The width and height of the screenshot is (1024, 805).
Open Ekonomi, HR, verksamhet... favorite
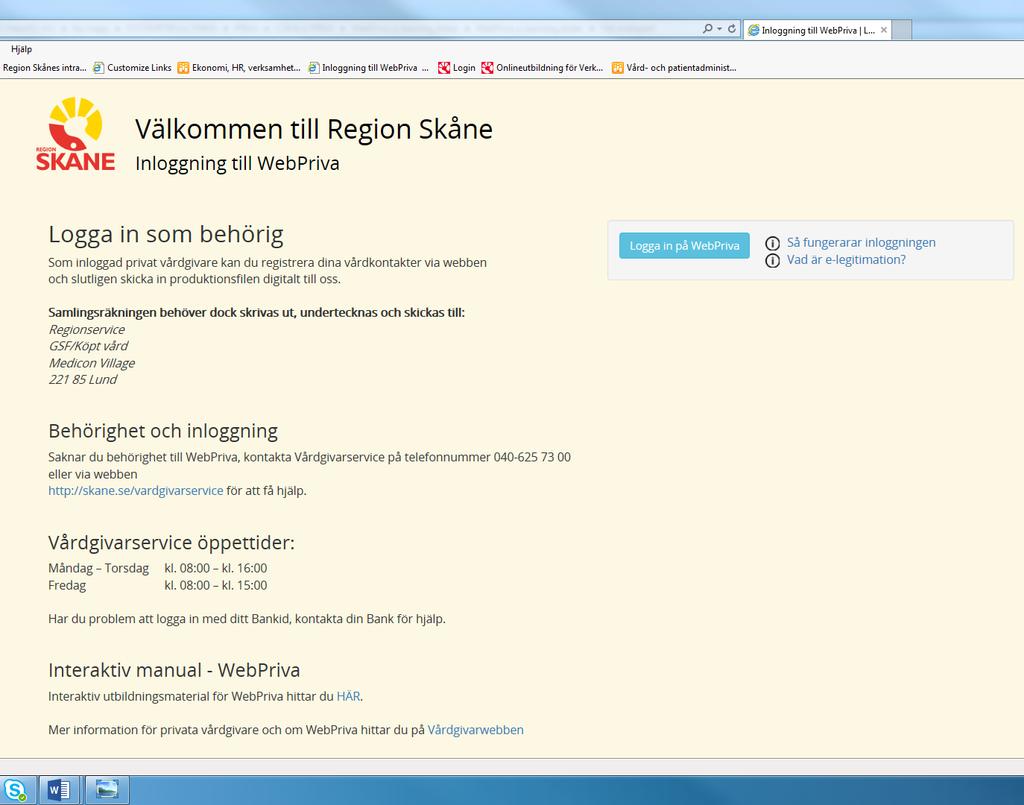click(239, 67)
